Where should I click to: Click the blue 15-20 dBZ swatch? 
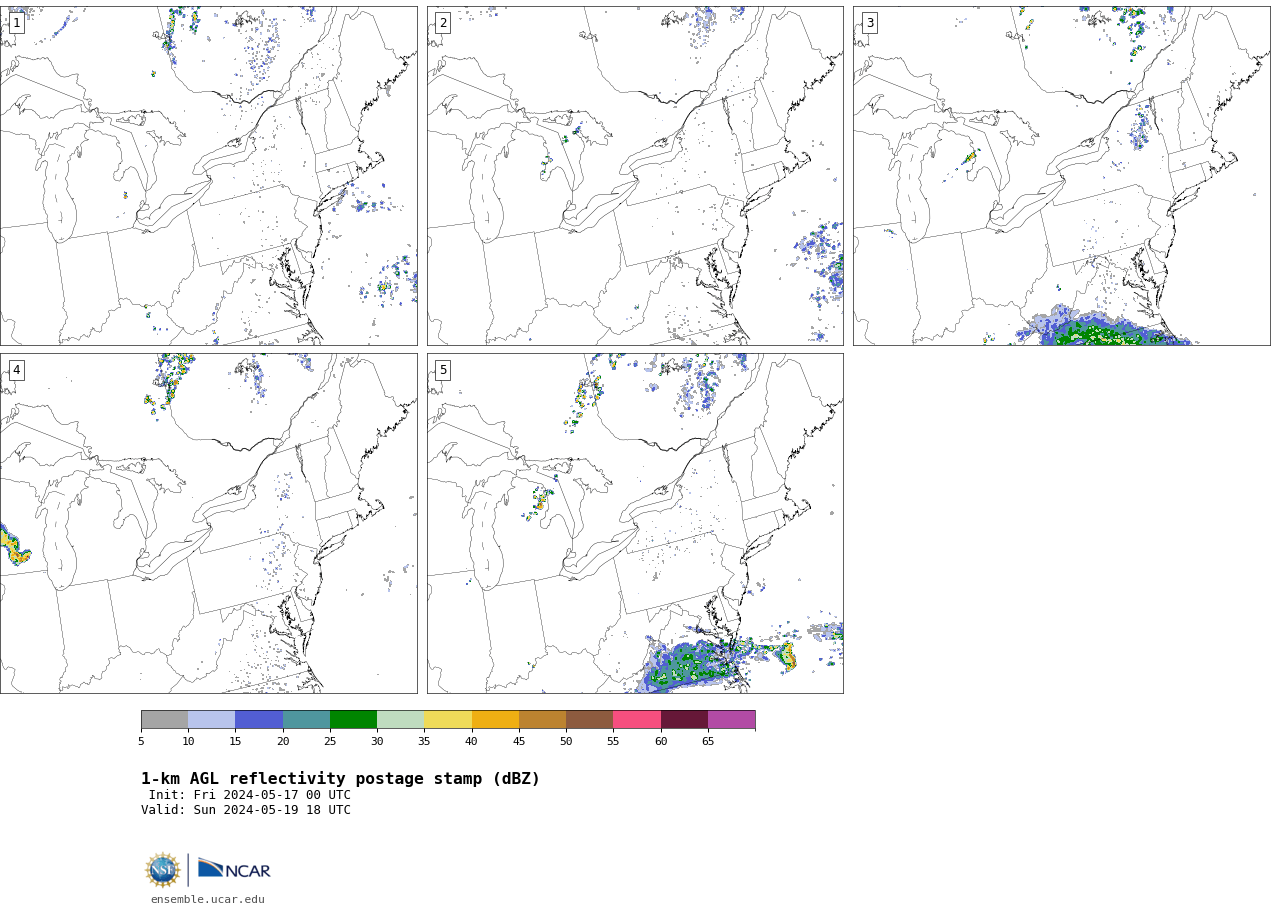pos(259,720)
